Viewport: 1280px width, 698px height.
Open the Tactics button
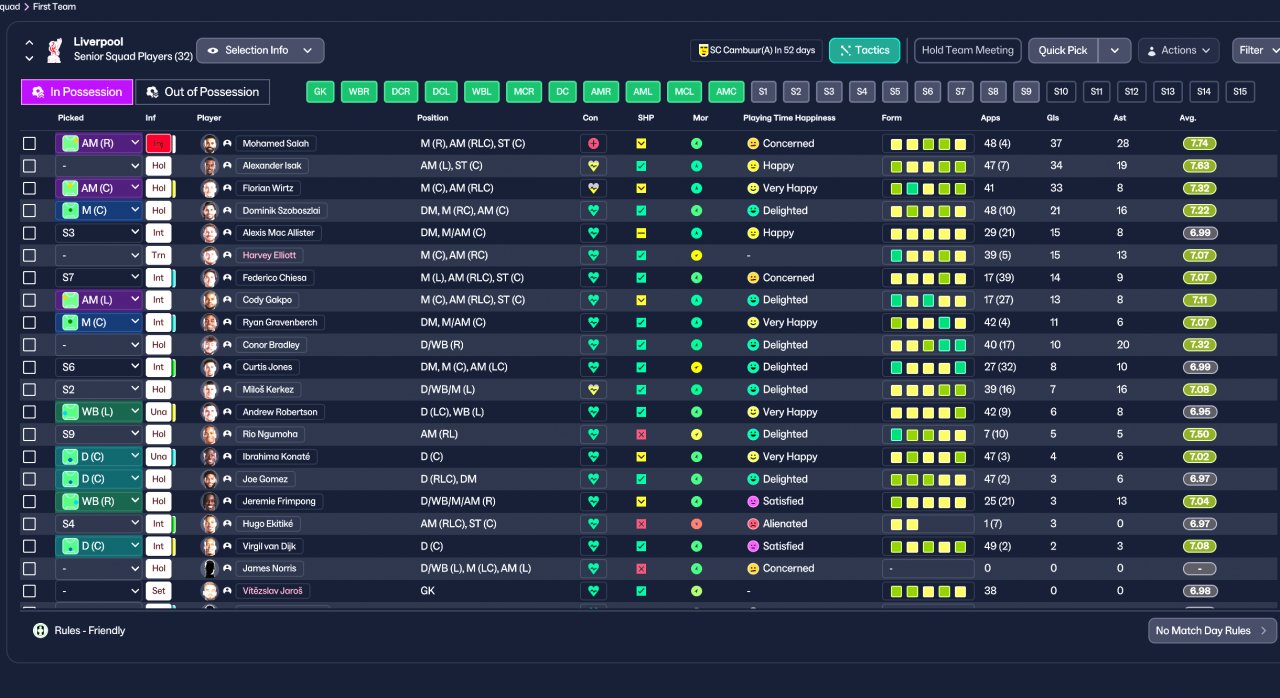(864, 50)
